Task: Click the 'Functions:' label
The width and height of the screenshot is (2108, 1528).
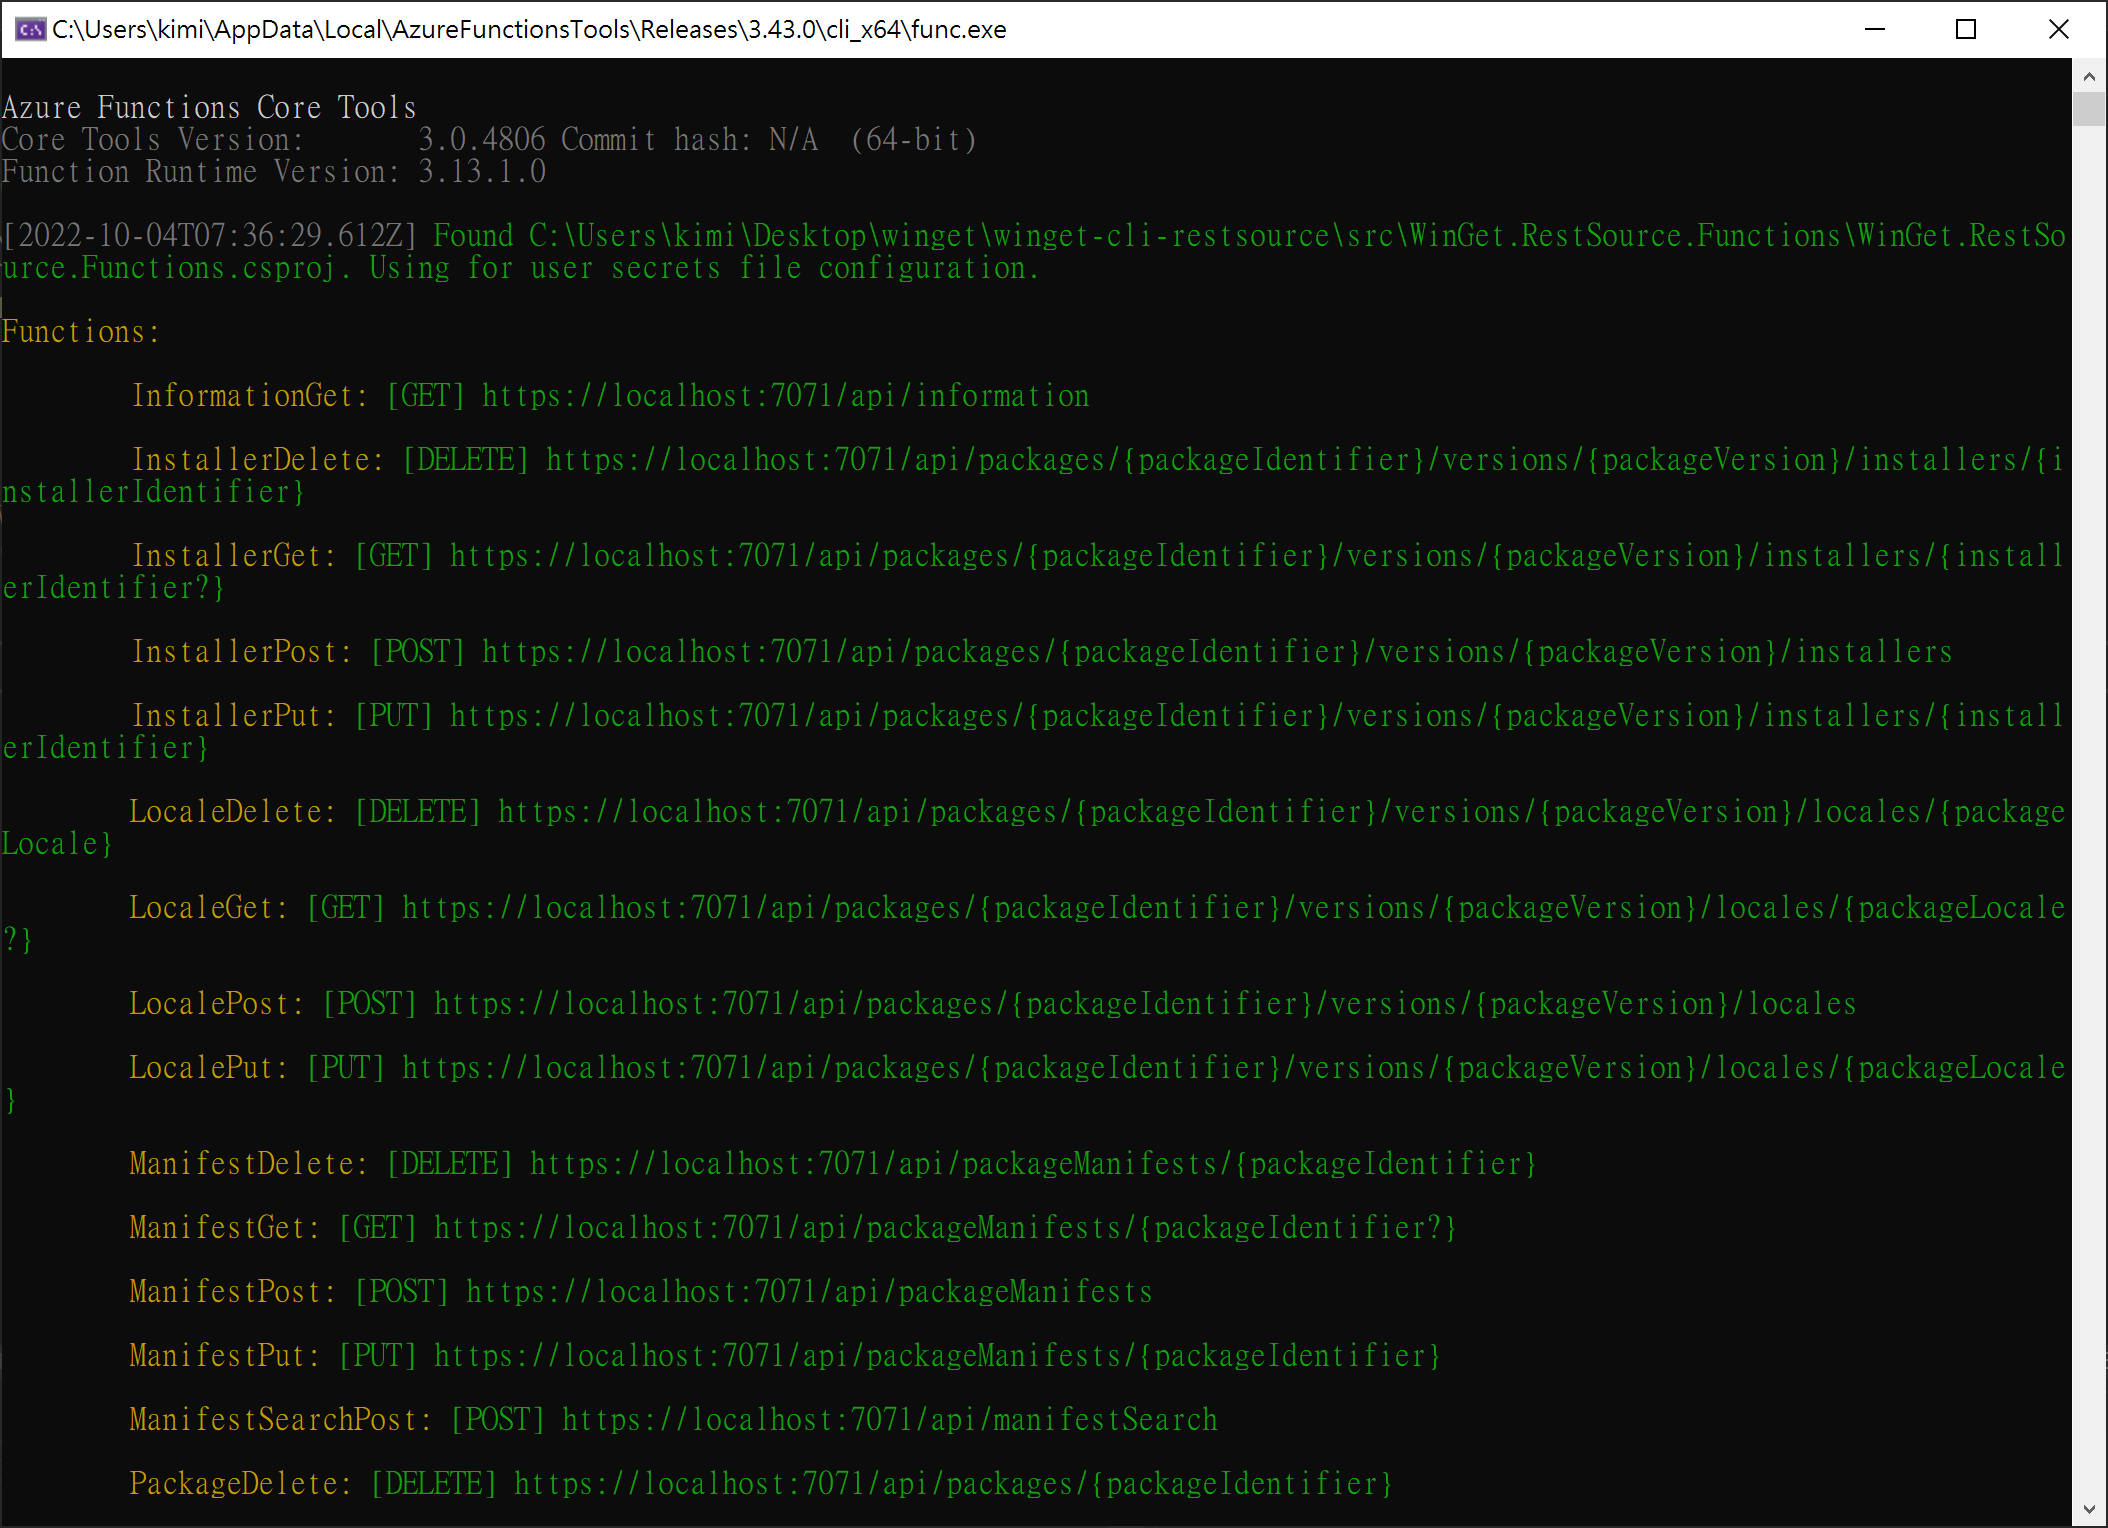Action: pyautogui.click(x=81, y=332)
